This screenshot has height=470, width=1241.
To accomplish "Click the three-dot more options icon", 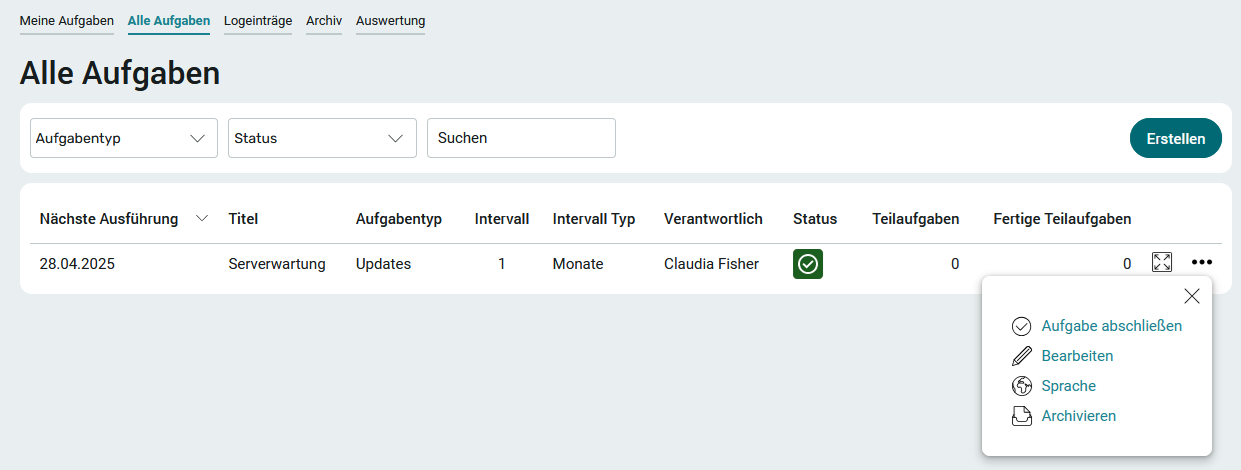I will [x=1202, y=263].
